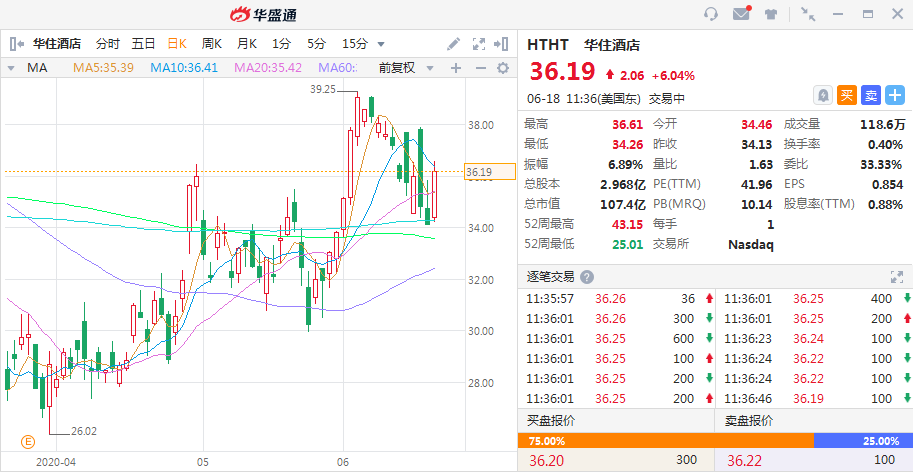The height and width of the screenshot is (472, 914).
Task: Click the 06 month axis label
Action: pyautogui.click(x=343, y=462)
